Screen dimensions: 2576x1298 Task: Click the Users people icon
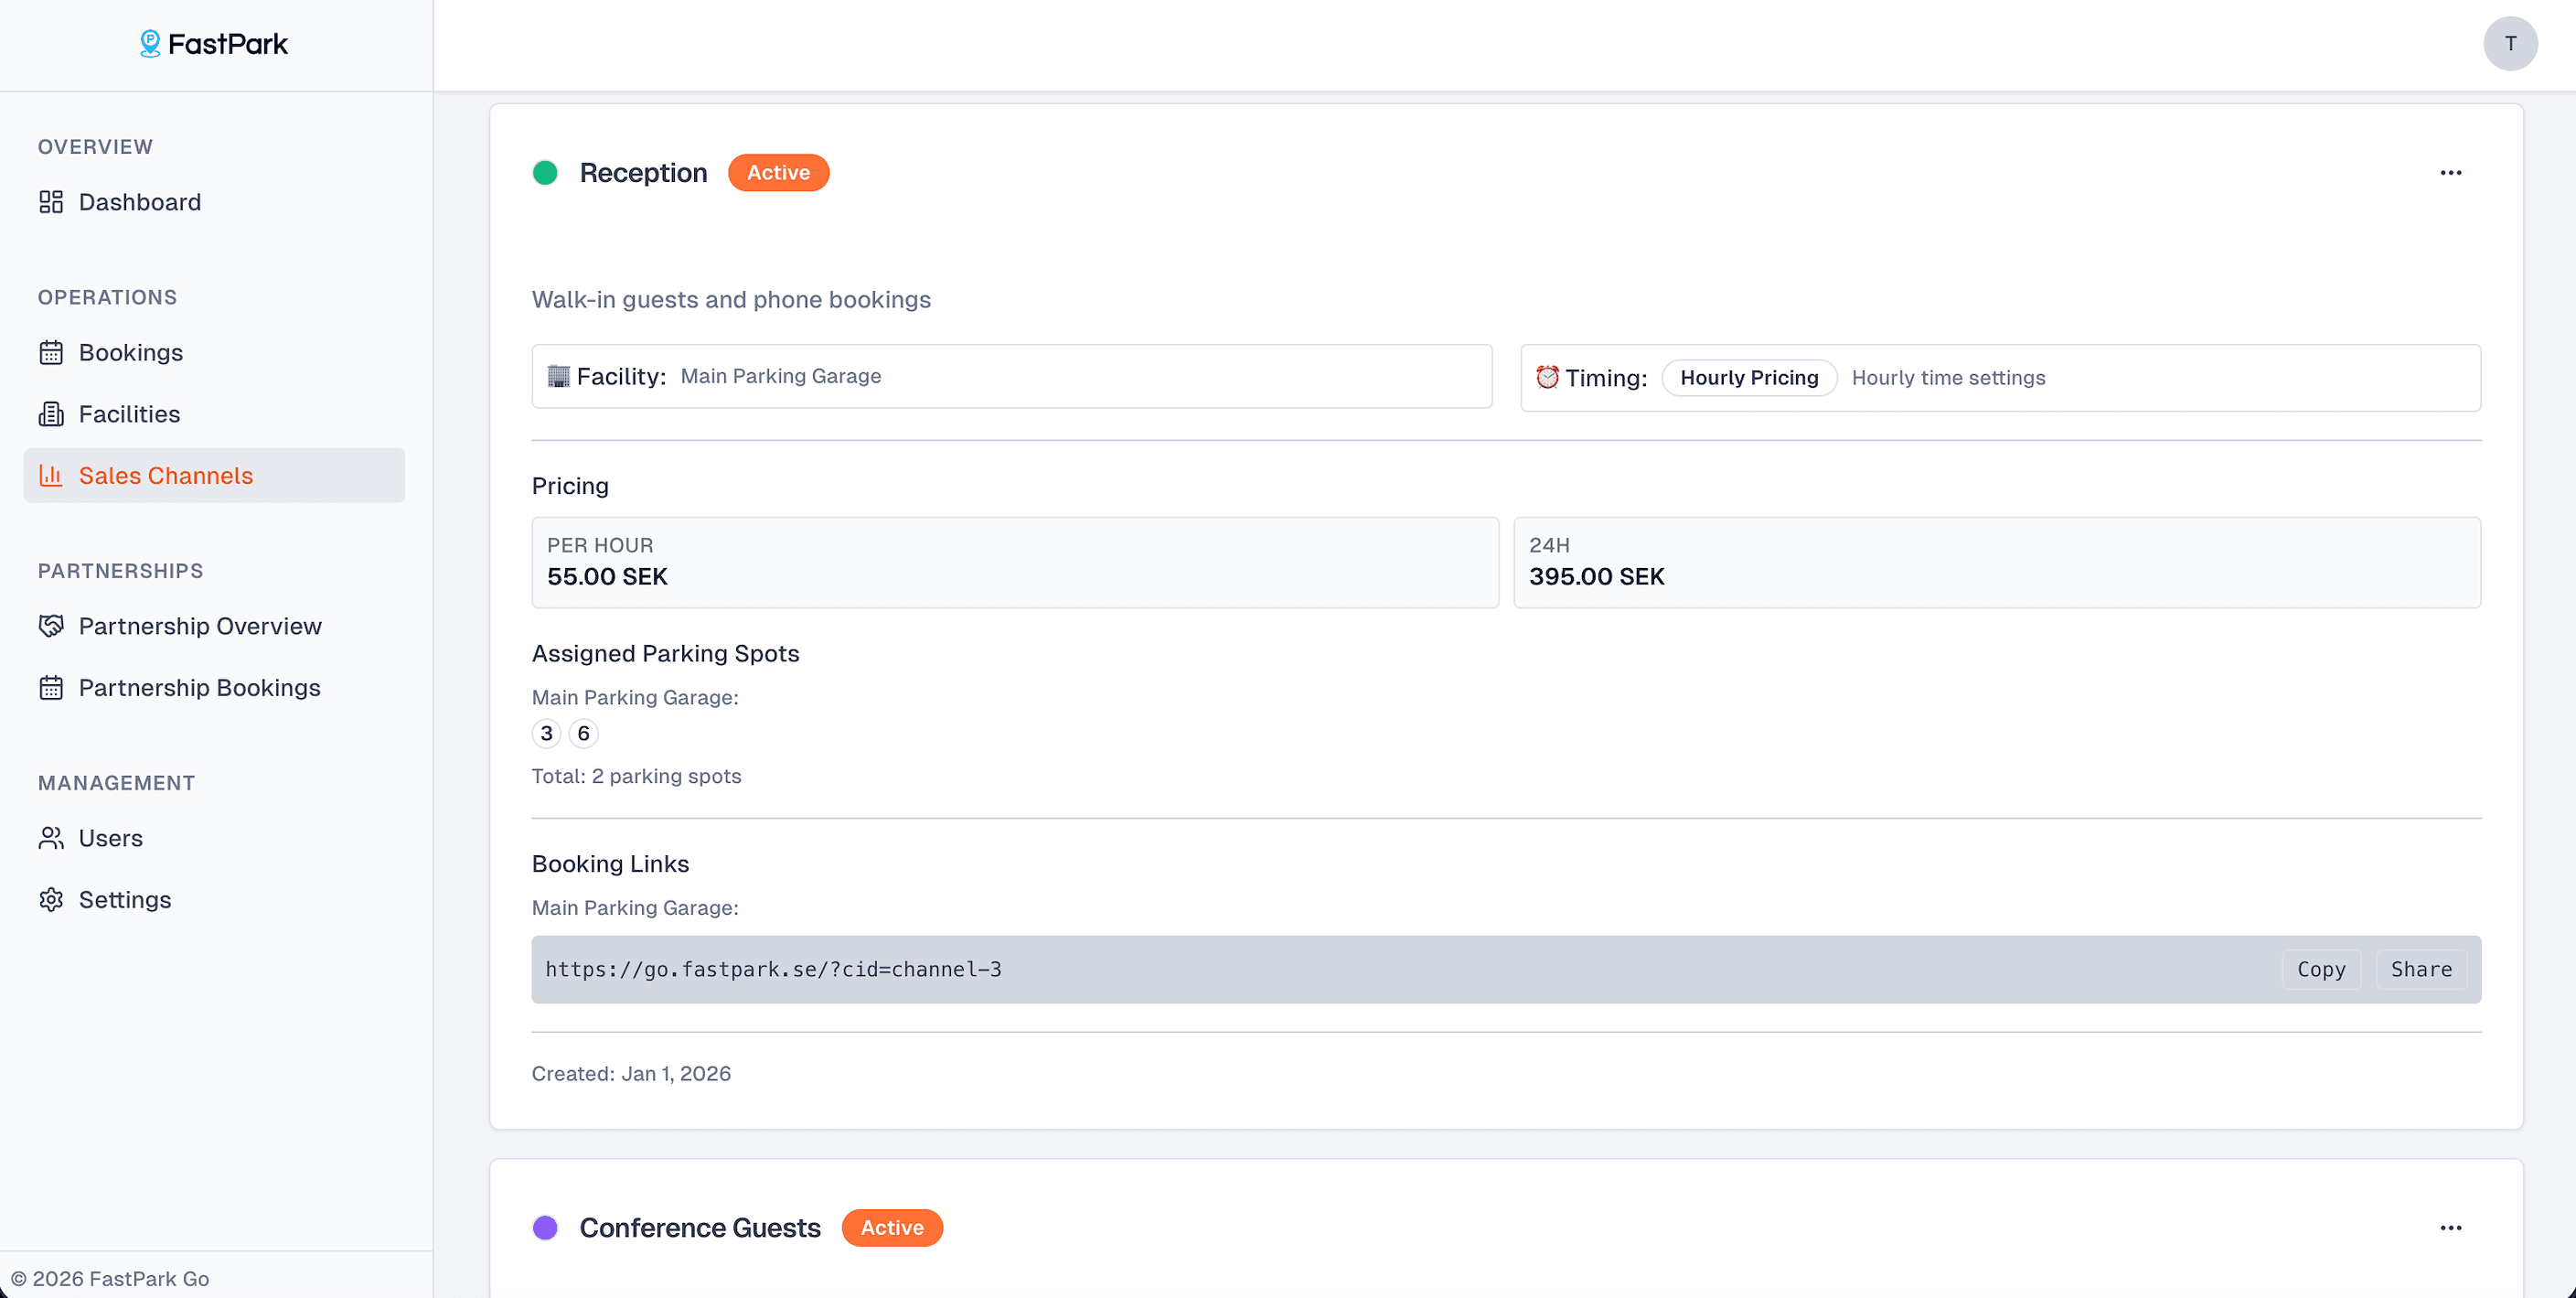pos(51,838)
